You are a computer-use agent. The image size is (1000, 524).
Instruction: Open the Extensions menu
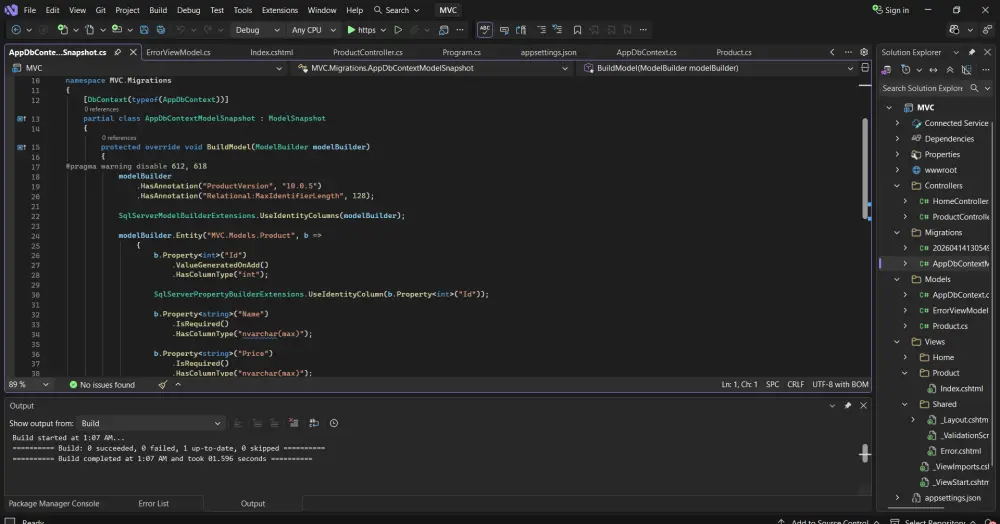[279, 10]
